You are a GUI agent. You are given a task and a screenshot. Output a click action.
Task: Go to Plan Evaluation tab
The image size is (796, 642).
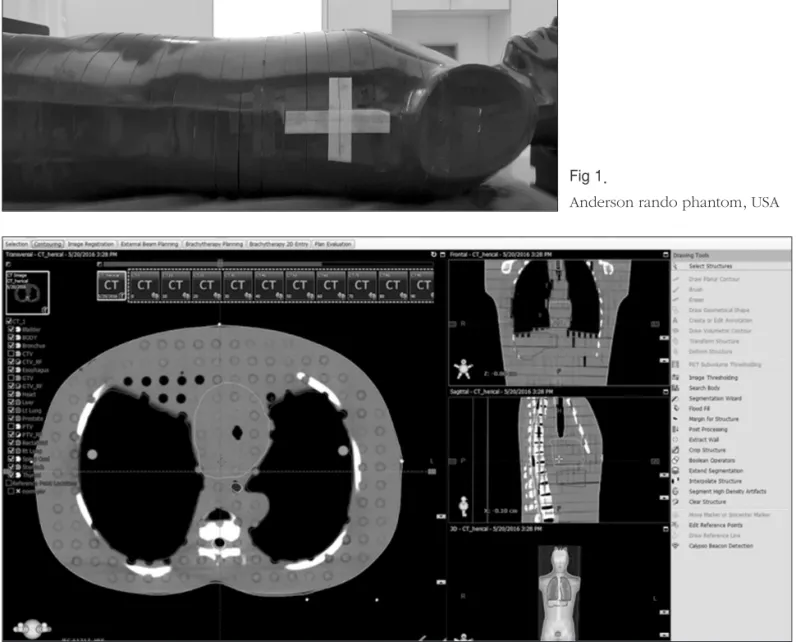(333, 244)
